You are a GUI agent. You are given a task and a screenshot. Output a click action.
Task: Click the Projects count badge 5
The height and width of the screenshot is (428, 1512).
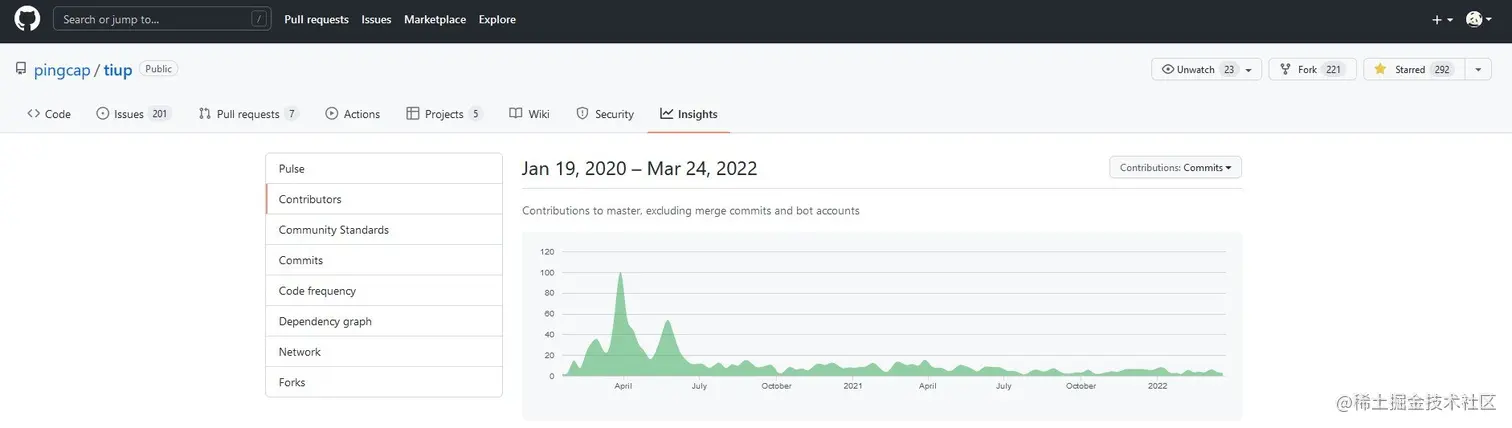coord(476,114)
